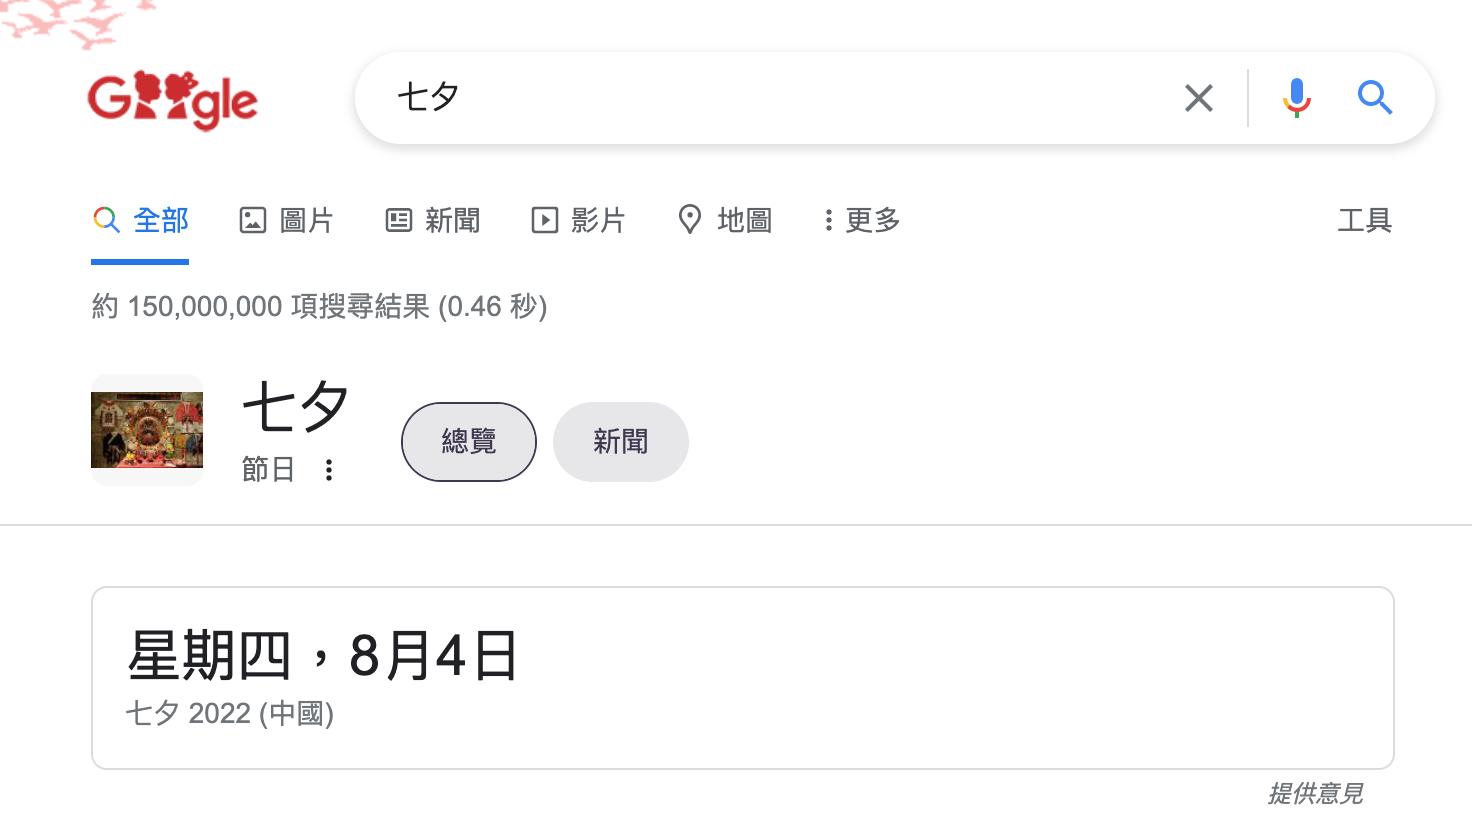Place cursor in the search input field
The image size is (1472, 840).
pos(700,98)
